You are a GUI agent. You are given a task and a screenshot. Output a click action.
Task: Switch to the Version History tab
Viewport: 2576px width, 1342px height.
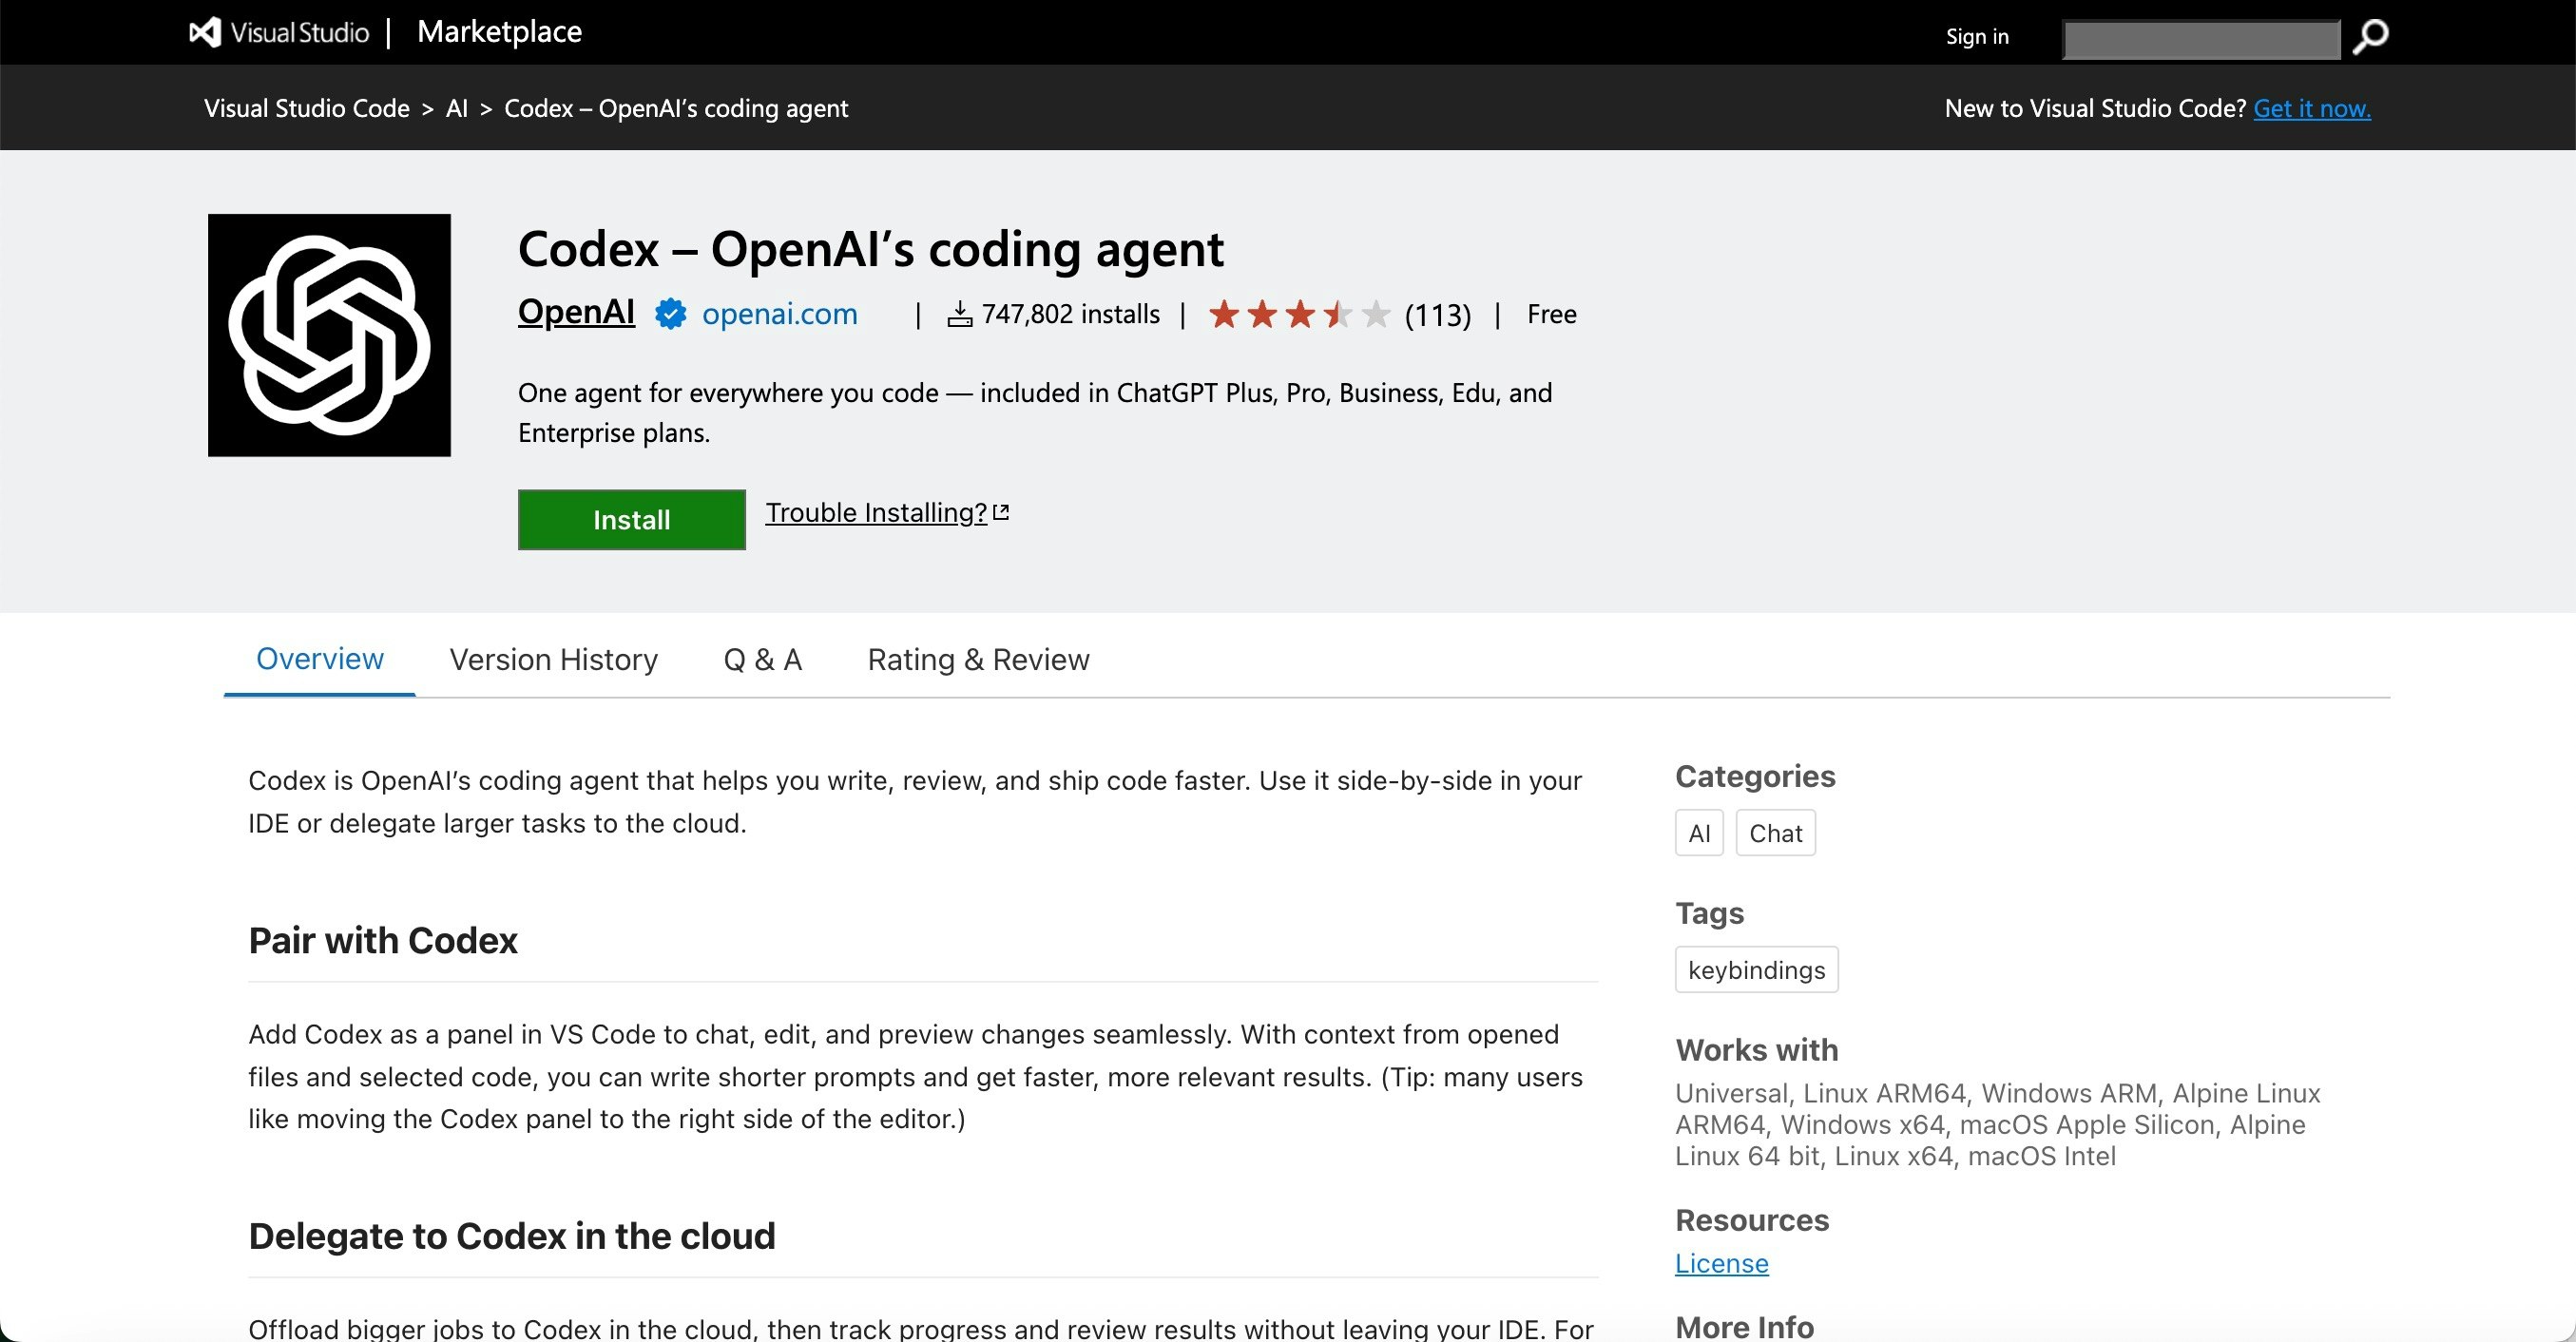(553, 660)
